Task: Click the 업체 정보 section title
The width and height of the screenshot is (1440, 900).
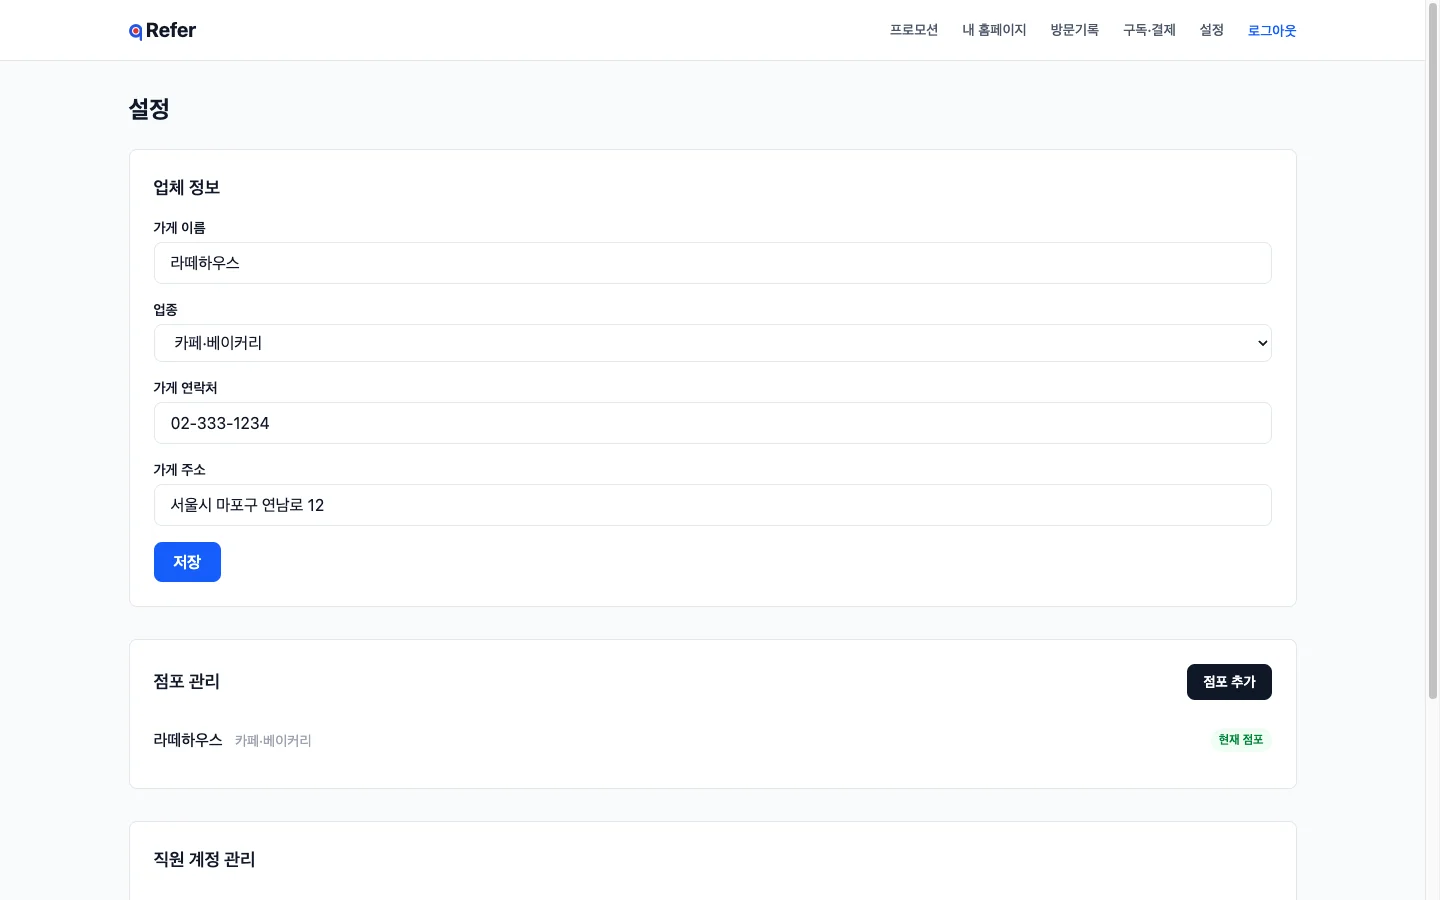Action: pyautogui.click(x=186, y=188)
